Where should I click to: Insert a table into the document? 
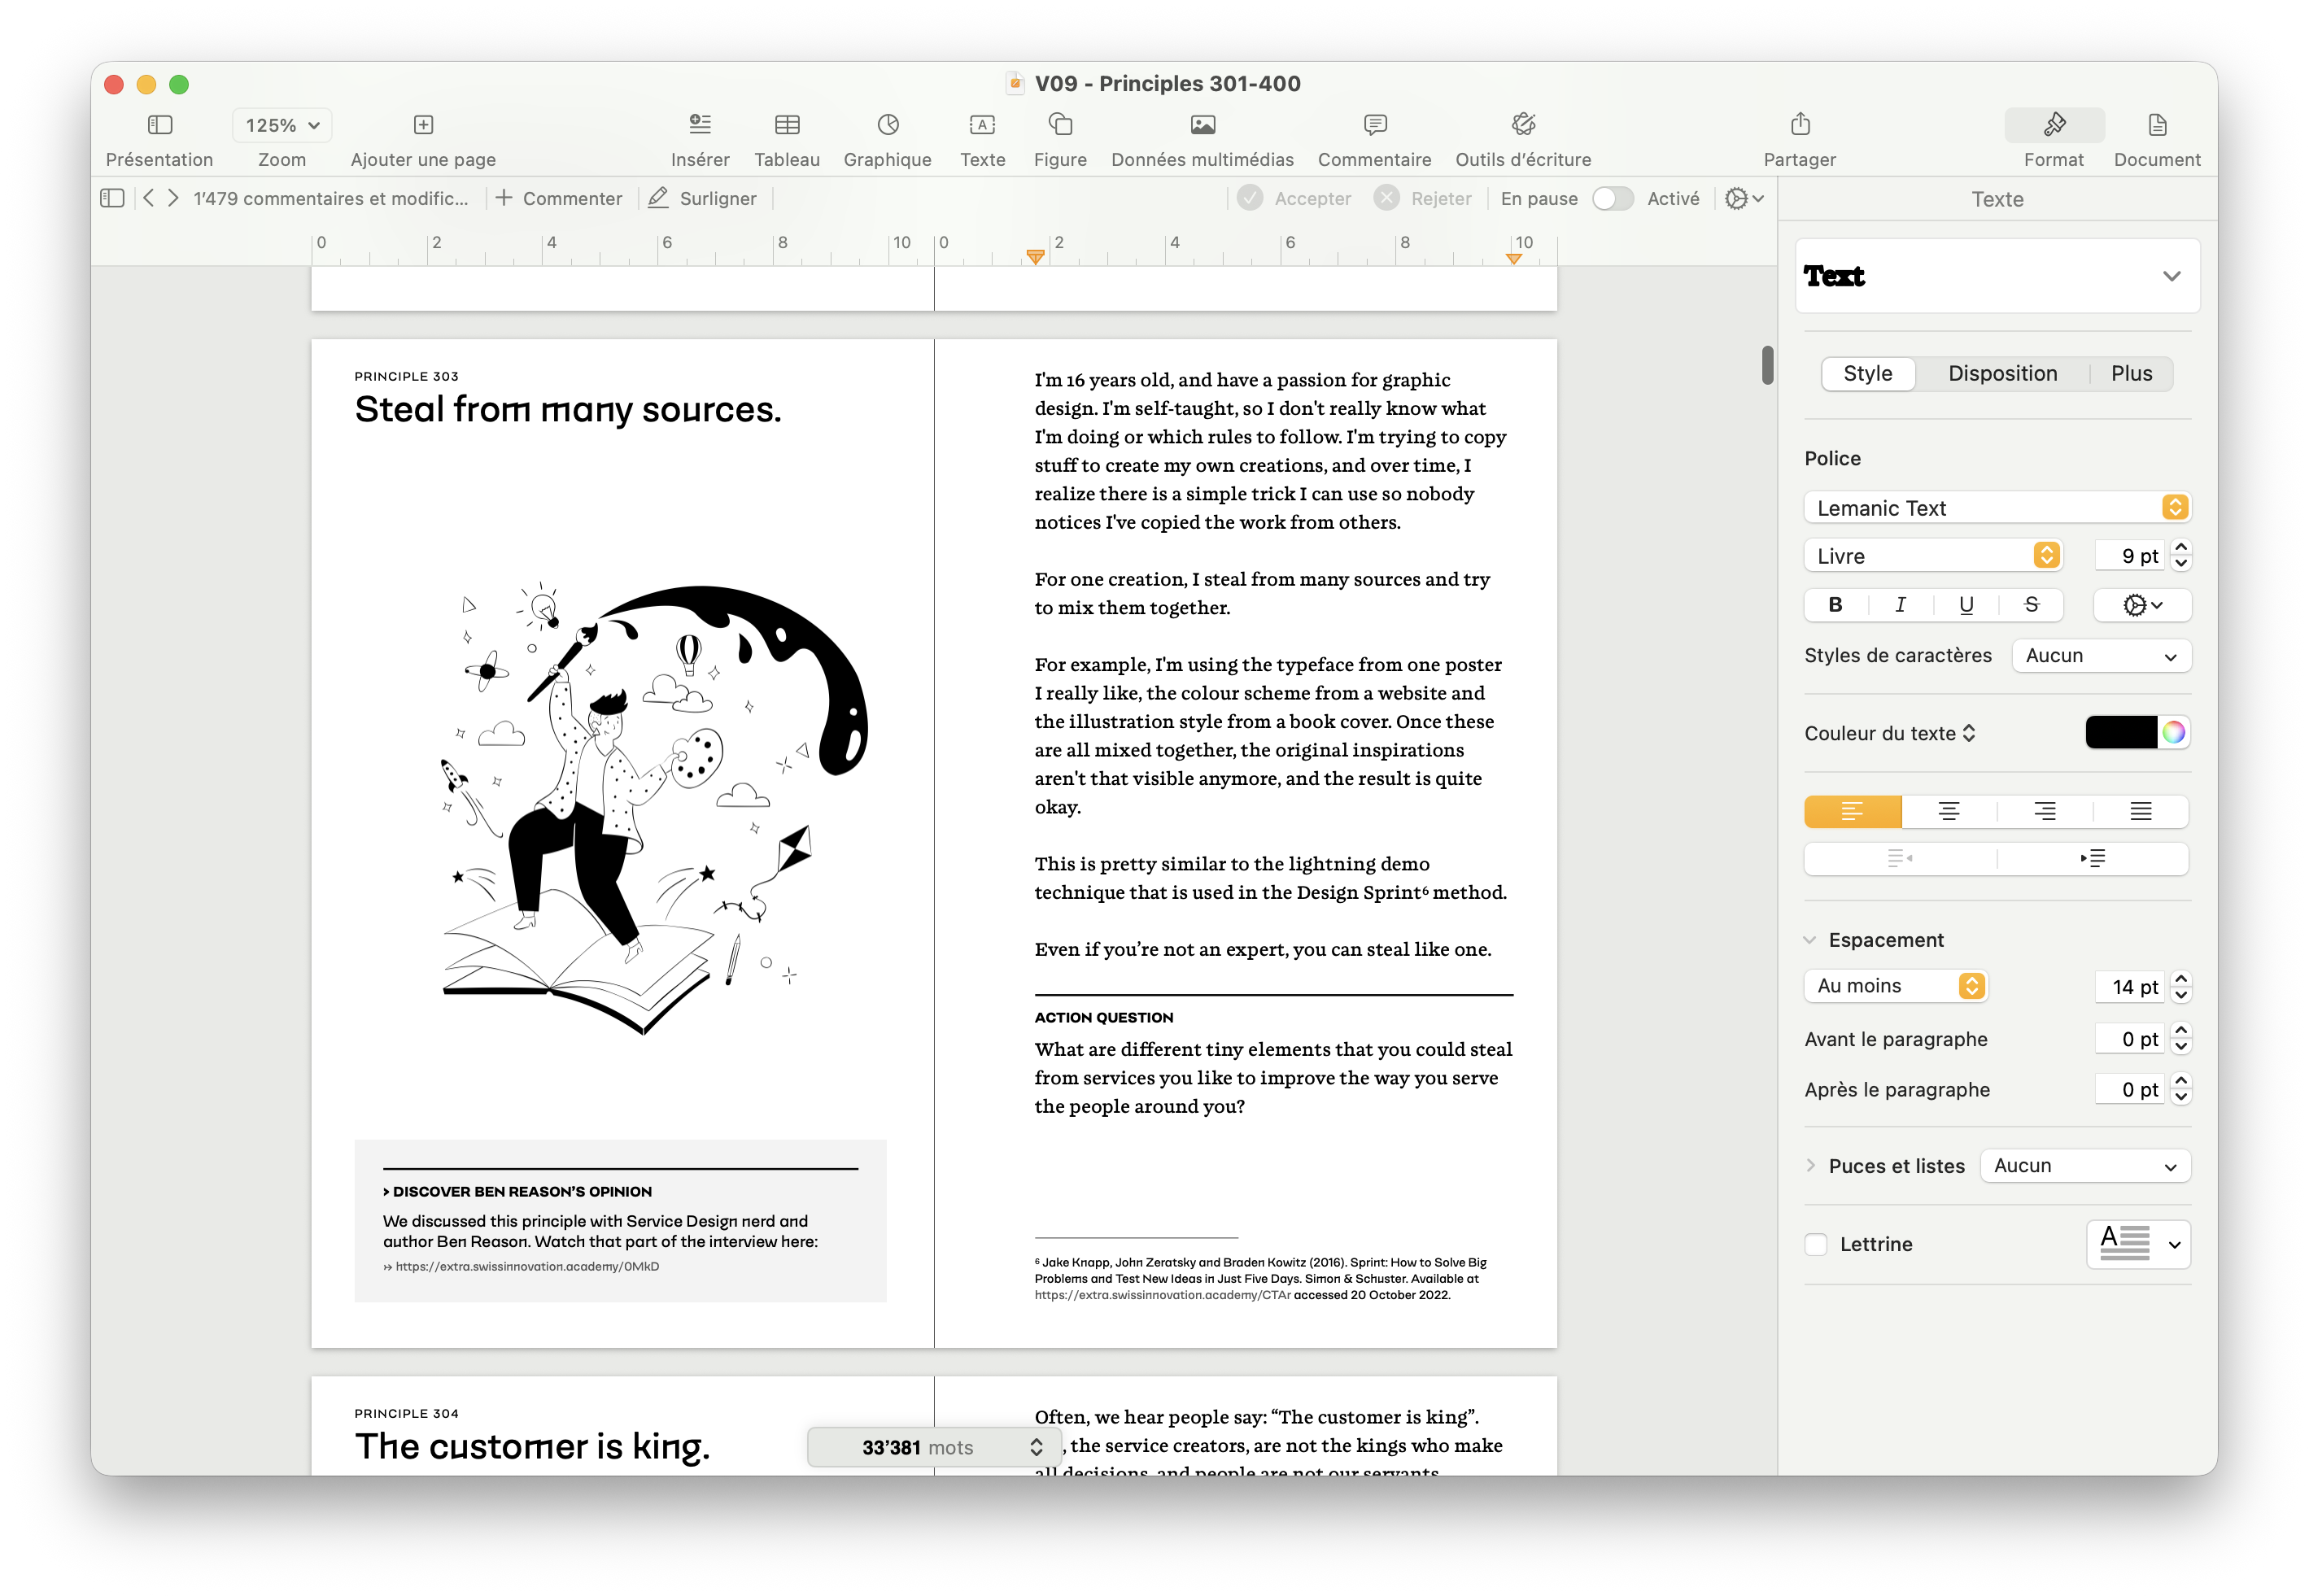787,137
